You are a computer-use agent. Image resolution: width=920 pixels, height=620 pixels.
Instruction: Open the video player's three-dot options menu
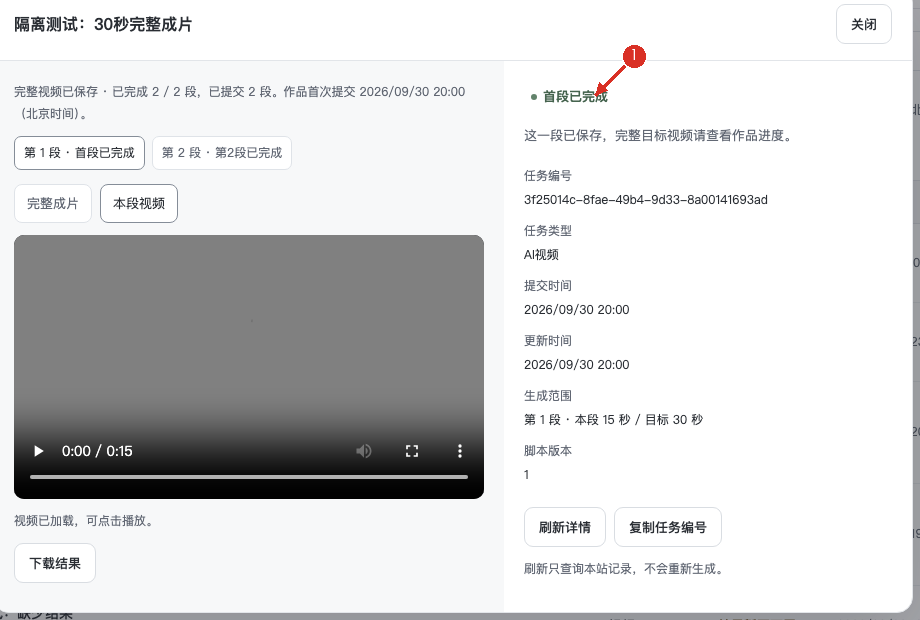pos(459,451)
